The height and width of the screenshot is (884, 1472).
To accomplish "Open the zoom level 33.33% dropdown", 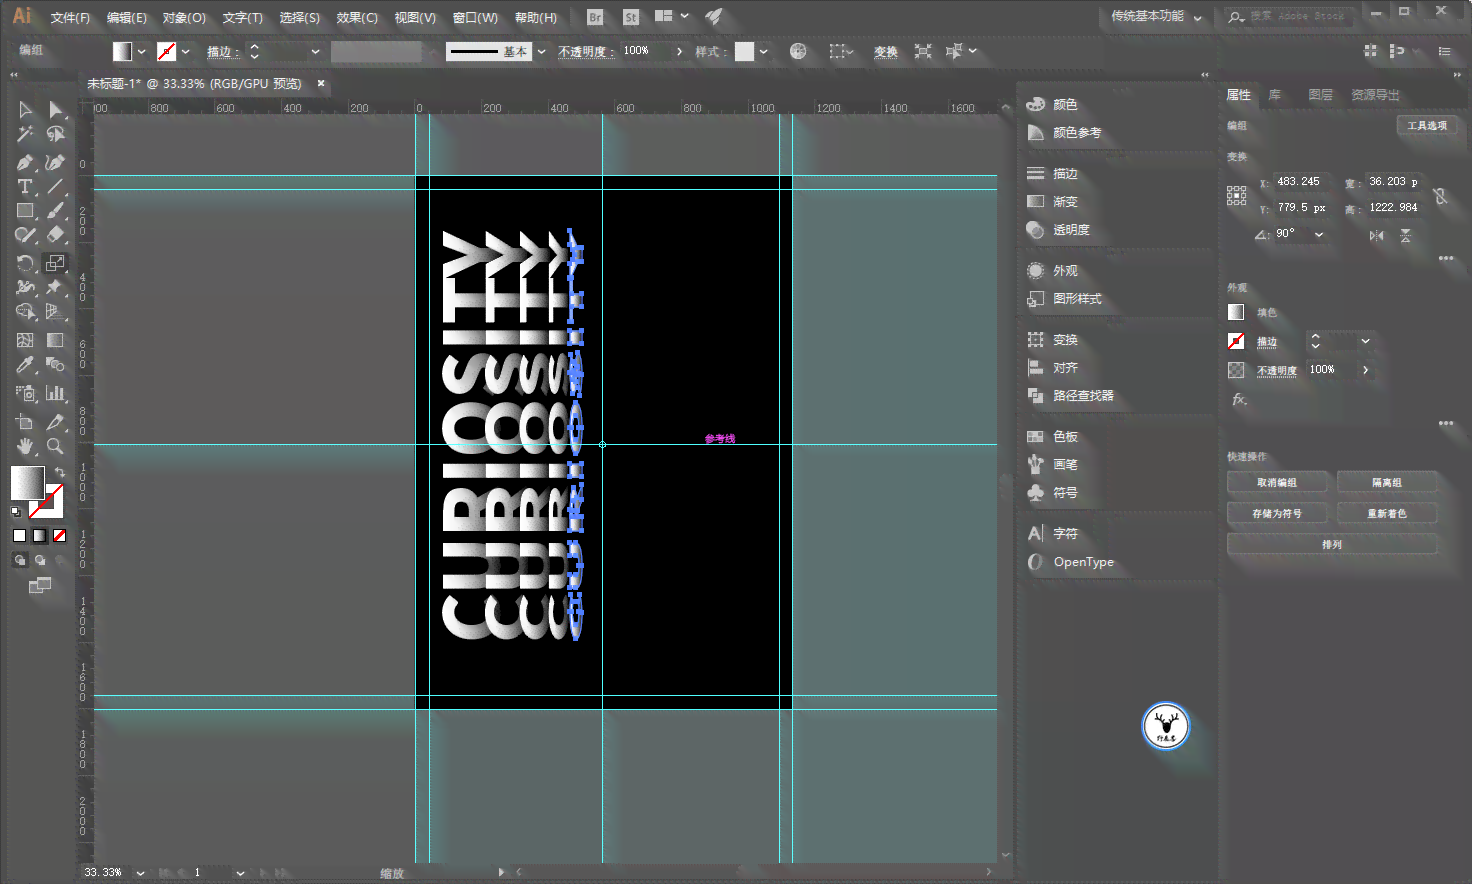I will coord(140,873).
